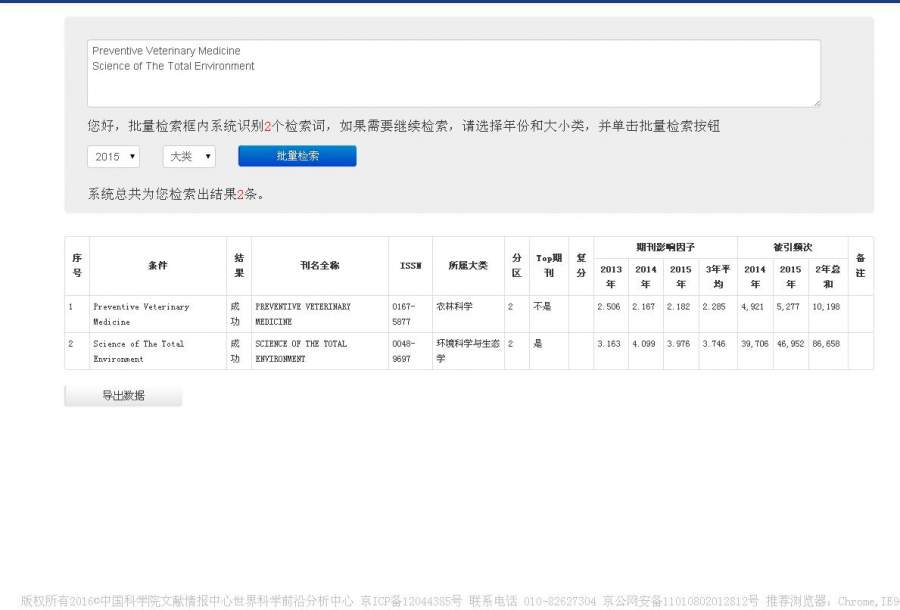The width and height of the screenshot is (900, 610).
Task: Click 2-year citation total 10,198
Action: click(826, 307)
